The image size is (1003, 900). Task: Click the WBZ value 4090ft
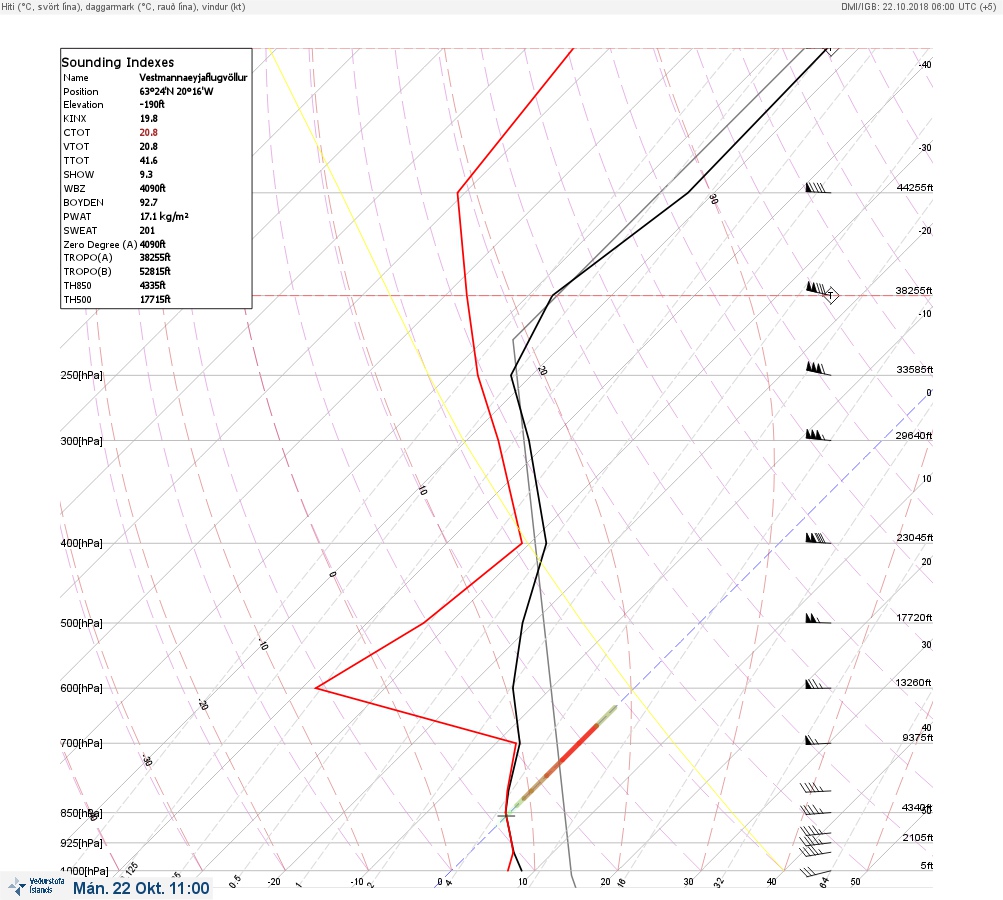[152, 189]
